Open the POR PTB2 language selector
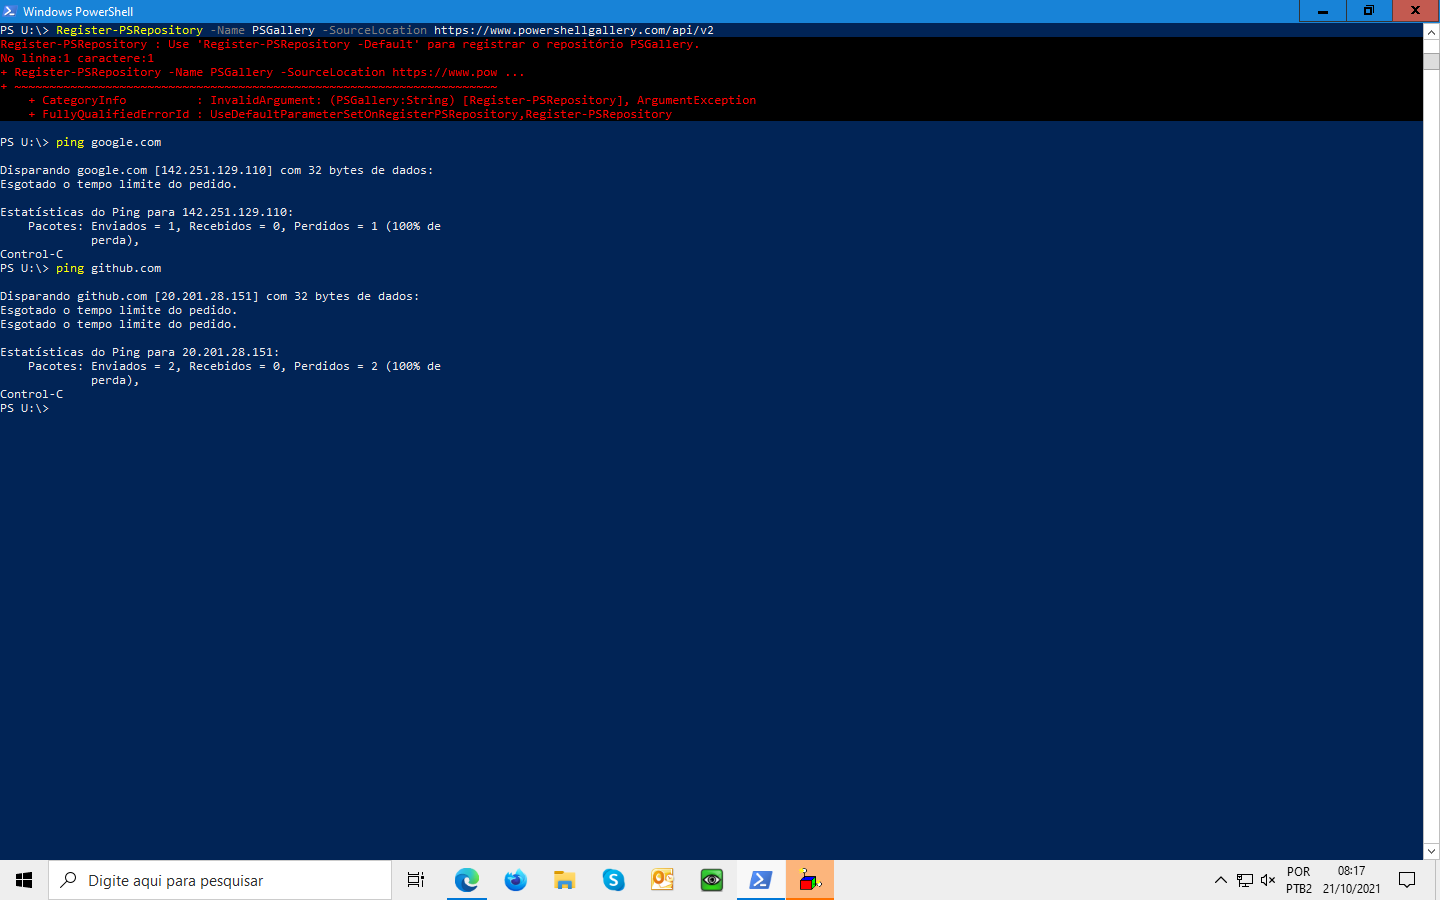The image size is (1440, 900). tap(1297, 880)
